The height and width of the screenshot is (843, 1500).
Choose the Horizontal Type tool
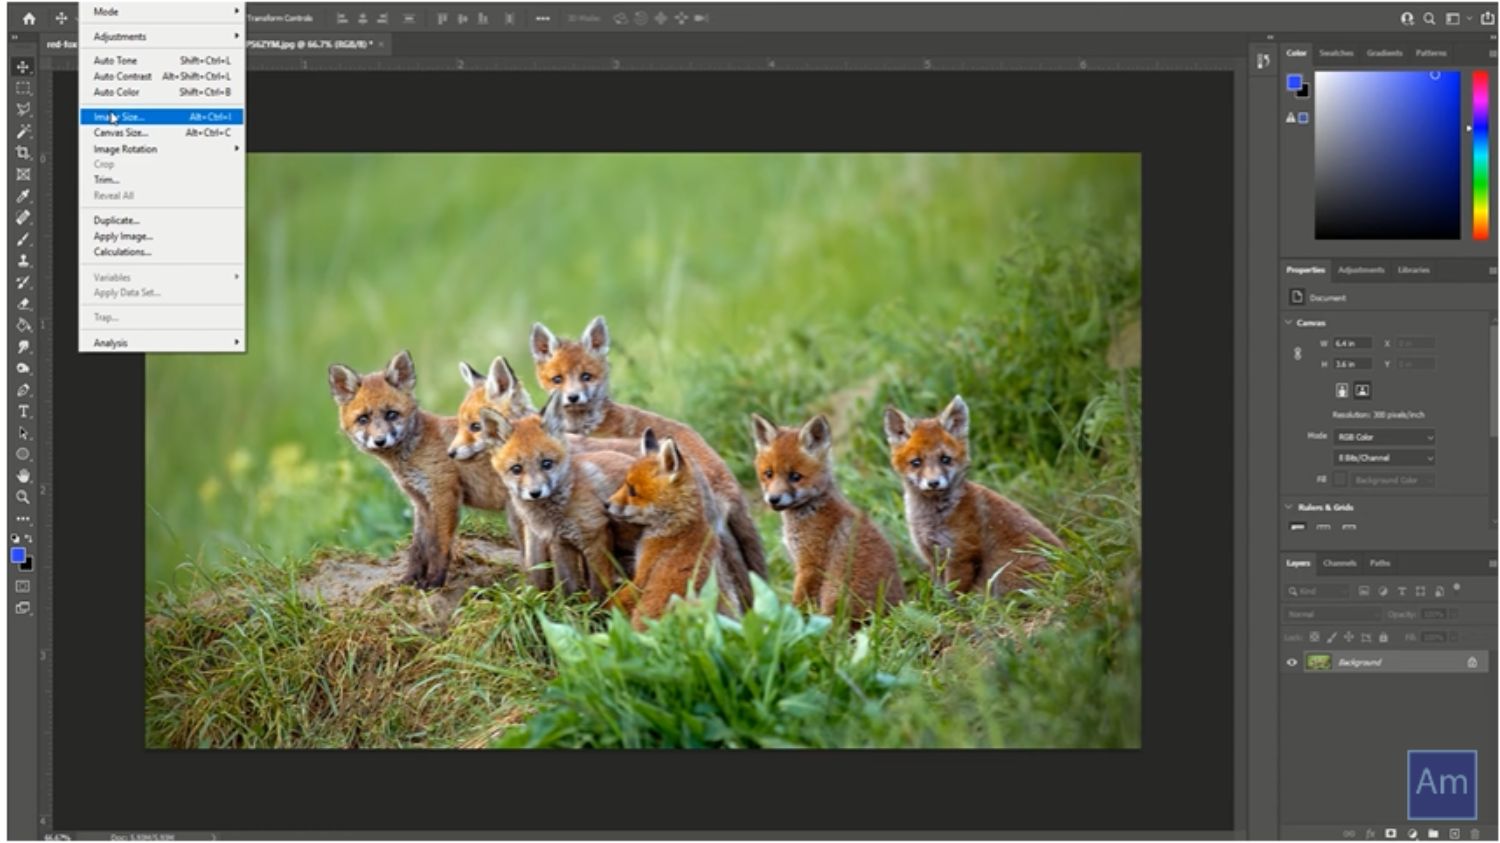point(23,412)
